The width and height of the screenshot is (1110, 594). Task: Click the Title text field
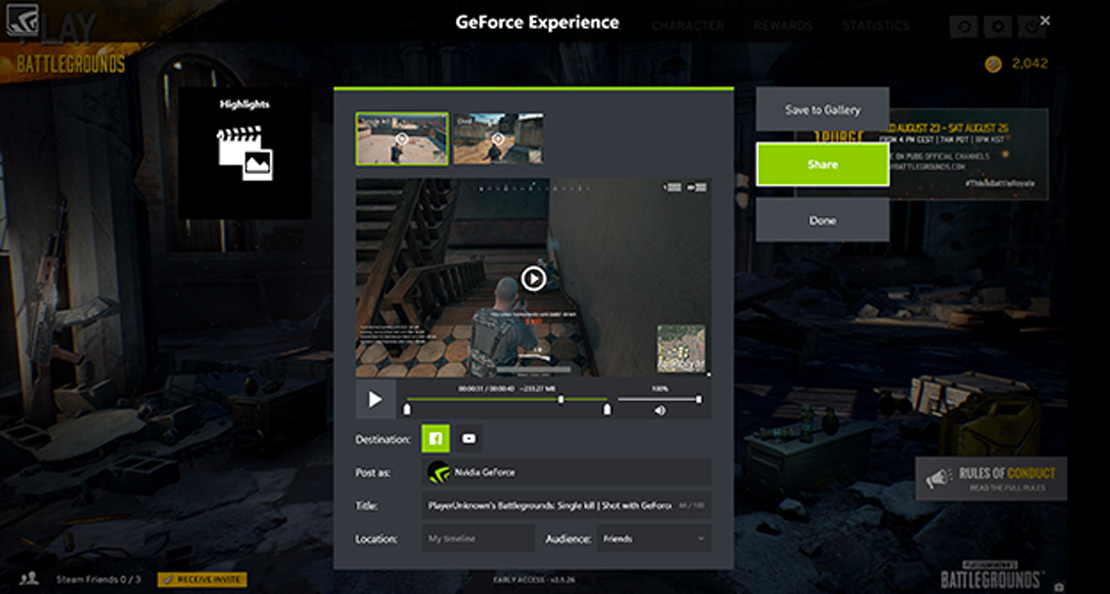[566, 506]
